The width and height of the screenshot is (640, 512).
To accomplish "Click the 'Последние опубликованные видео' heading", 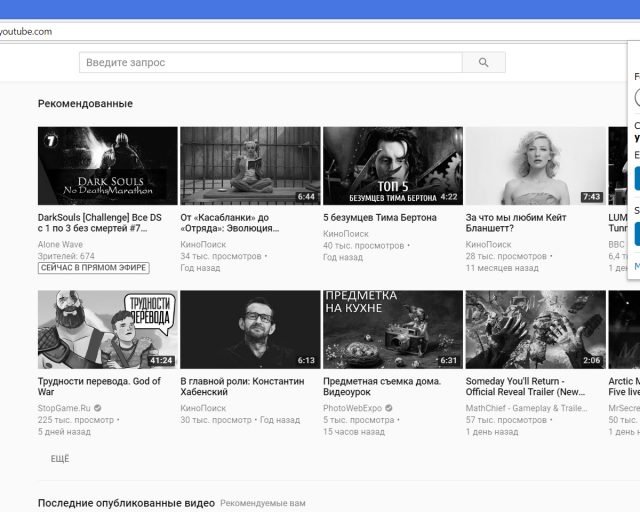I will pyautogui.click(x=126, y=503).
